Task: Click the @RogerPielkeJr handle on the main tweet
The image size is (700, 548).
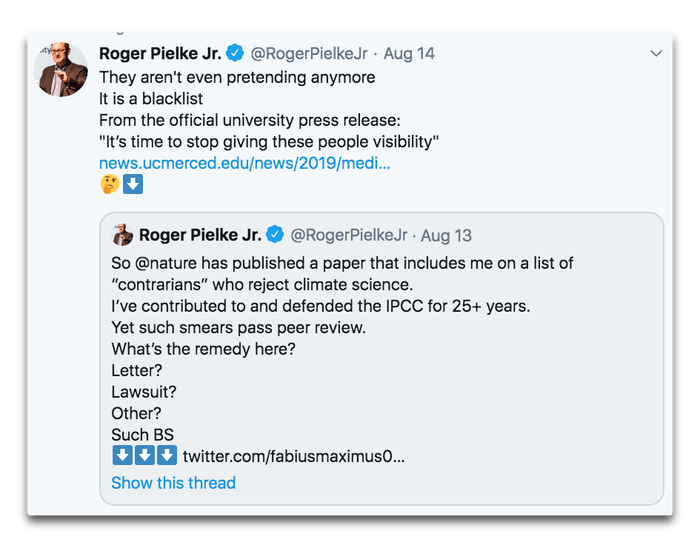Action: click(x=312, y=54)
